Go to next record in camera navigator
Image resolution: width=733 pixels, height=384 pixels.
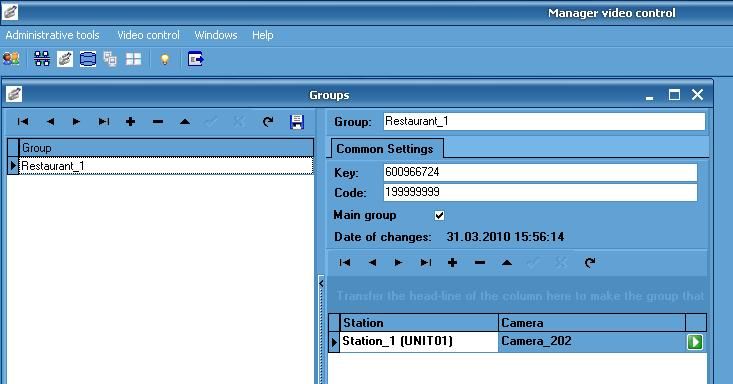[398, 263]
